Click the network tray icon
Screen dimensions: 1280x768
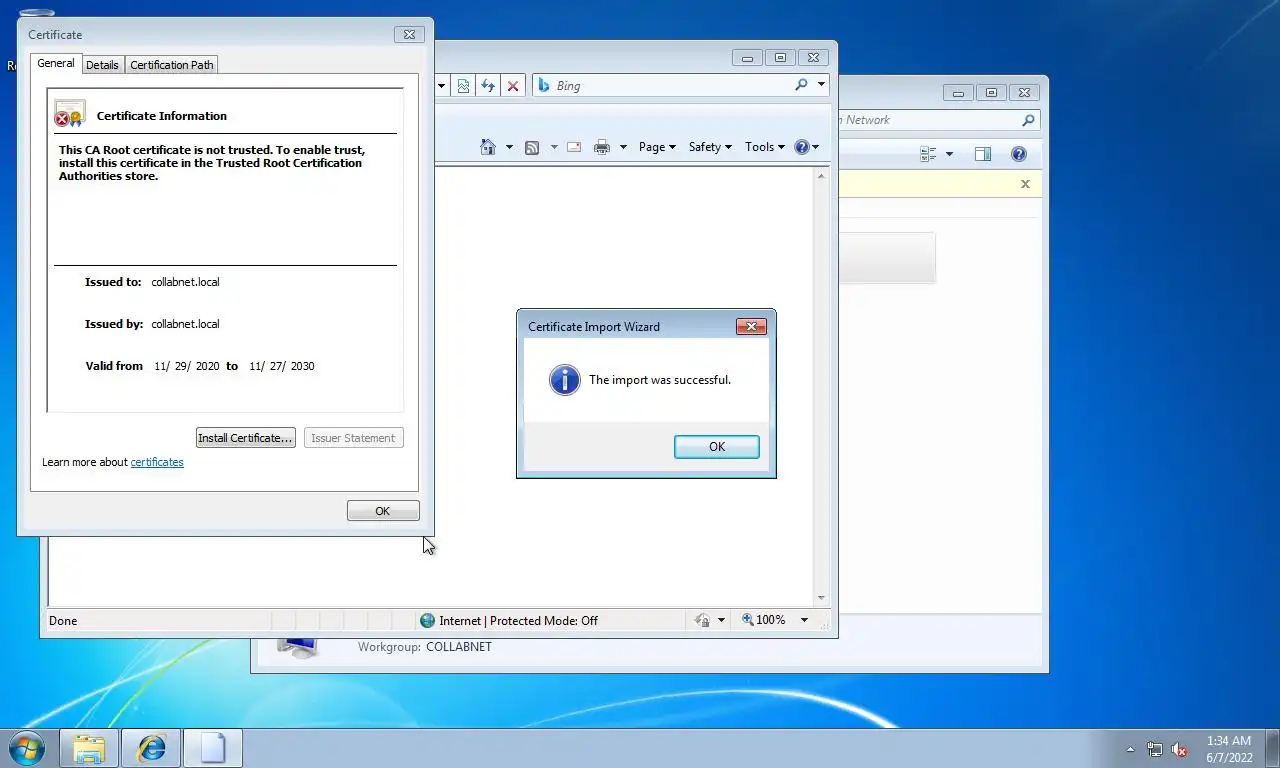(1155, 749)
